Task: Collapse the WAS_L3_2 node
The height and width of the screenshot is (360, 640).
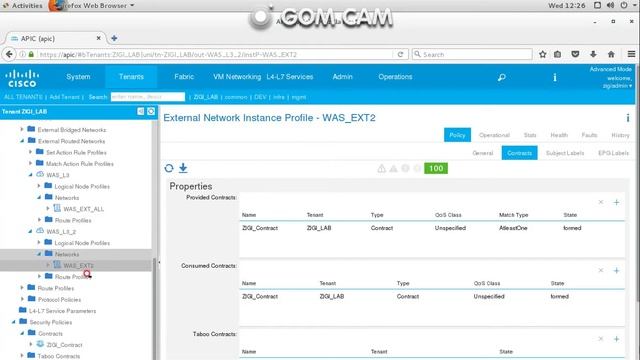Action: (31, 231)
